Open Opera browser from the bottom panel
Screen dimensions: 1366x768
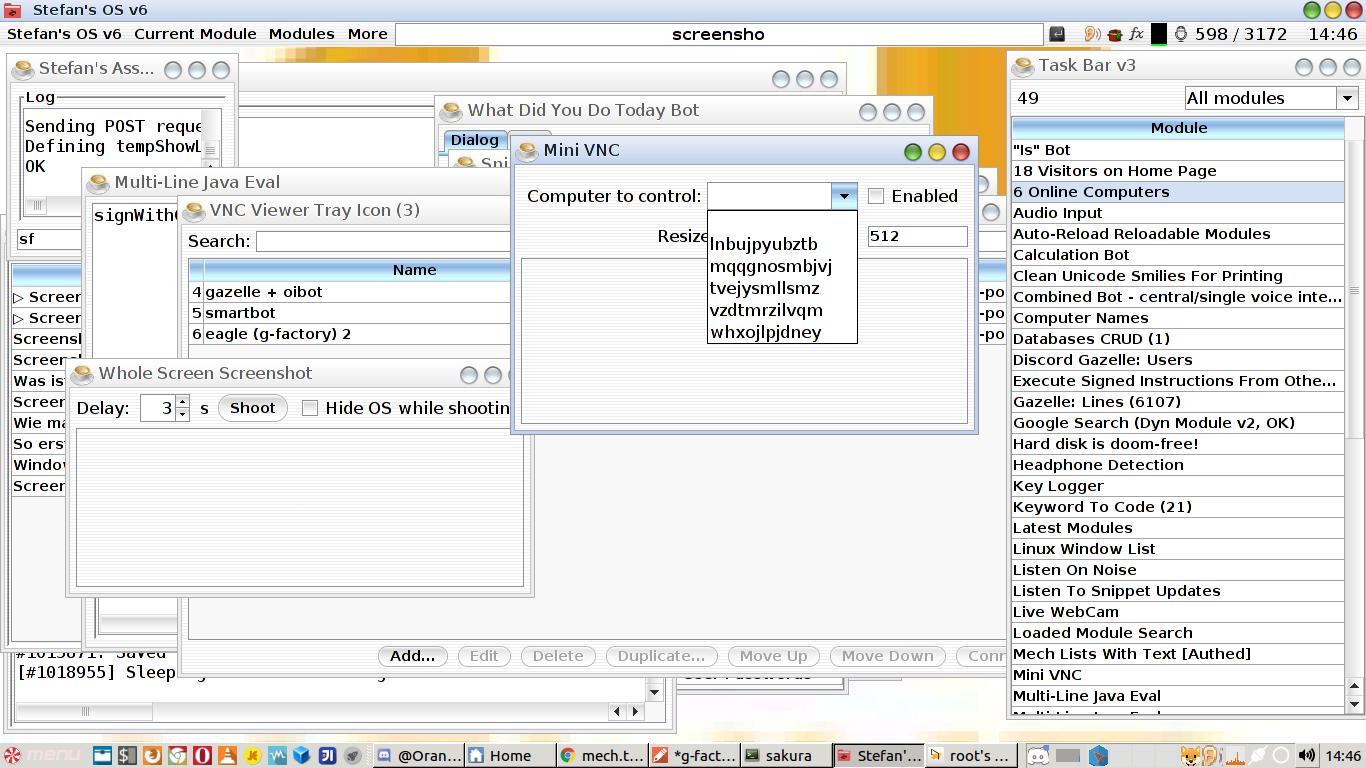(x=202, y=756)
